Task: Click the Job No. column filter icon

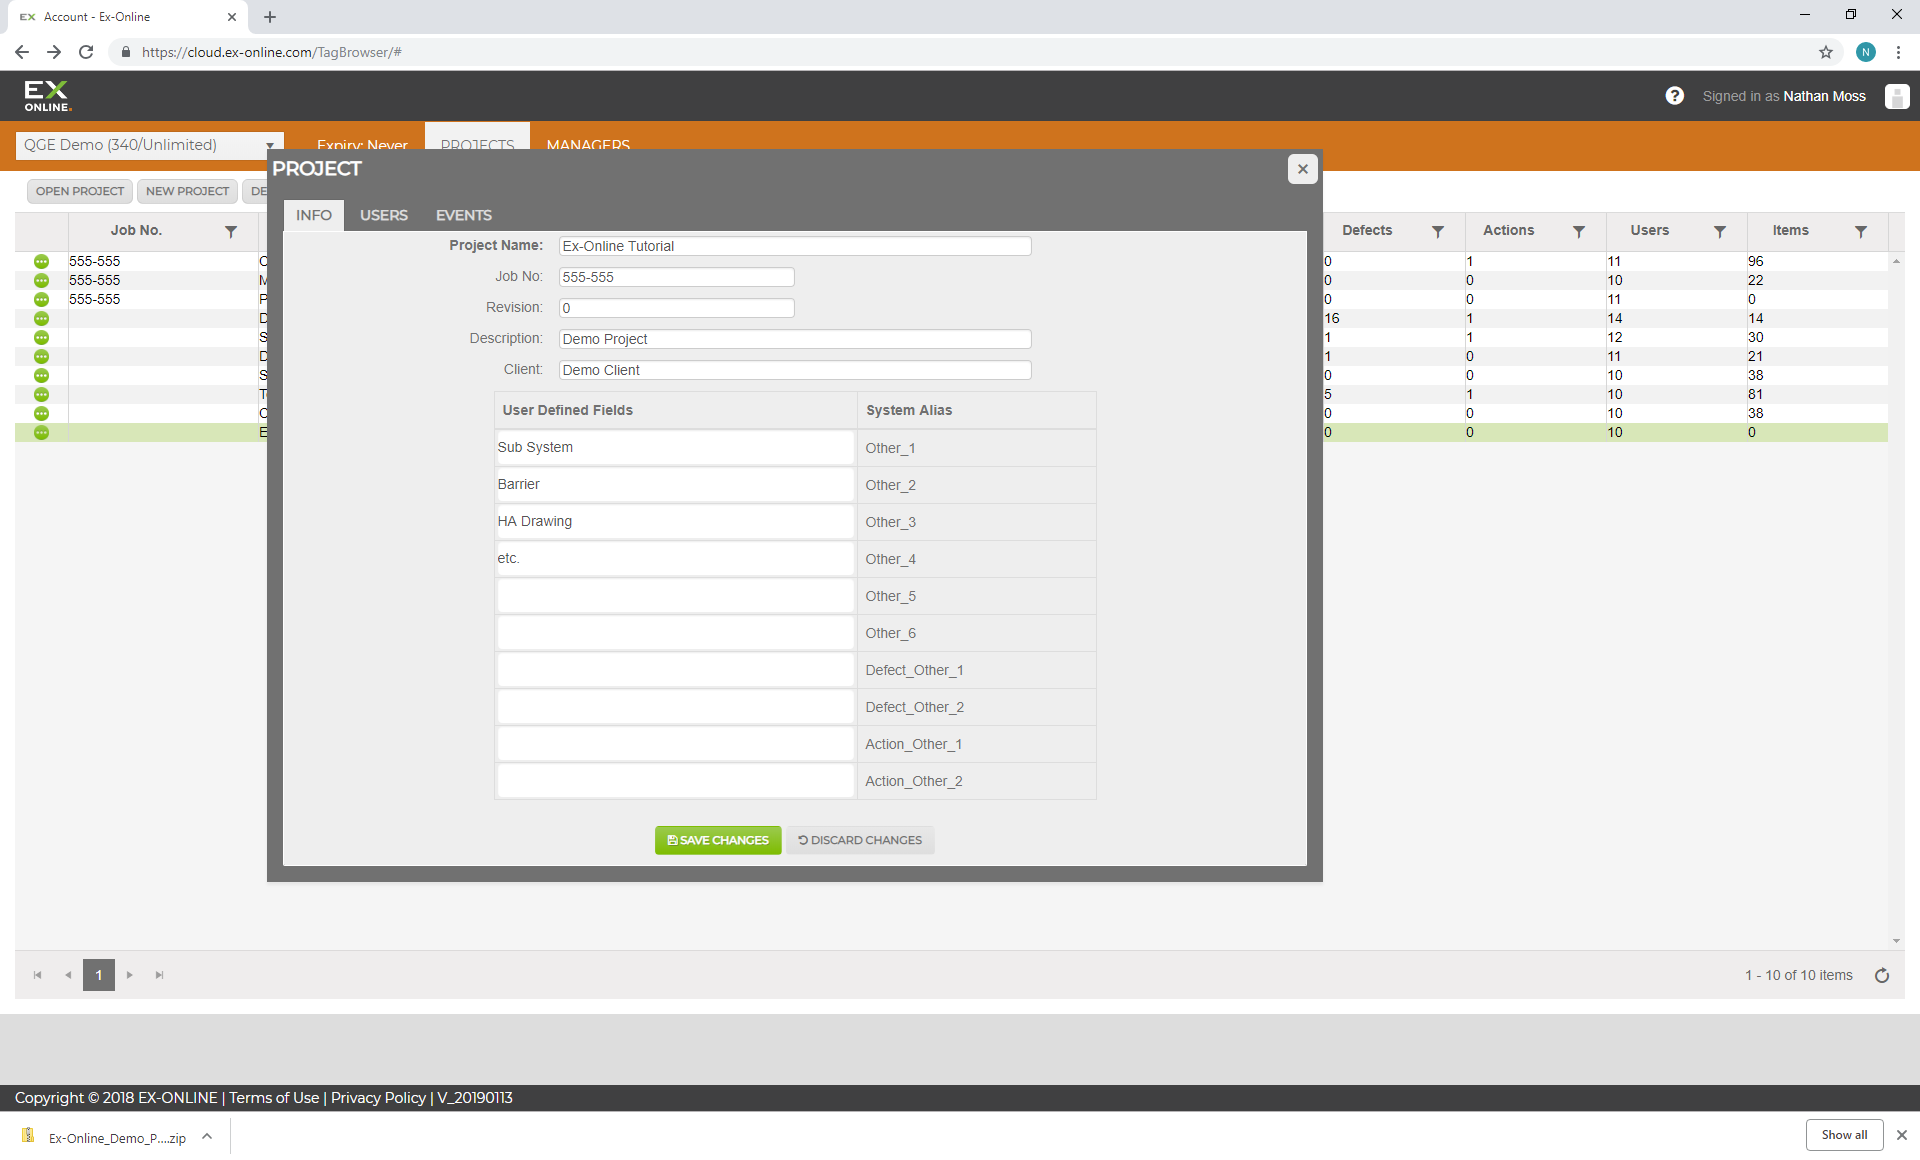Action: (x=231, y=231)
